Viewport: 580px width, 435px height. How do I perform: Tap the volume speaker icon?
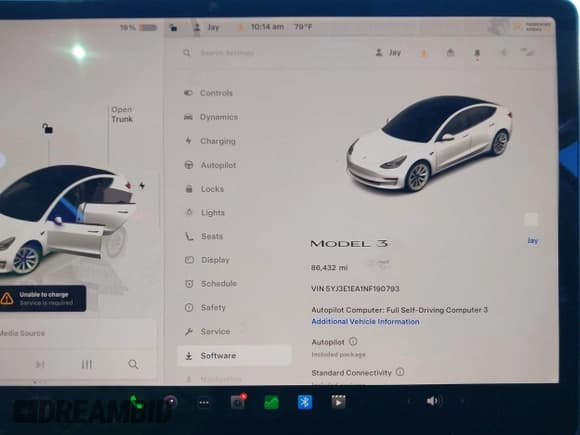tap(434, 401)
